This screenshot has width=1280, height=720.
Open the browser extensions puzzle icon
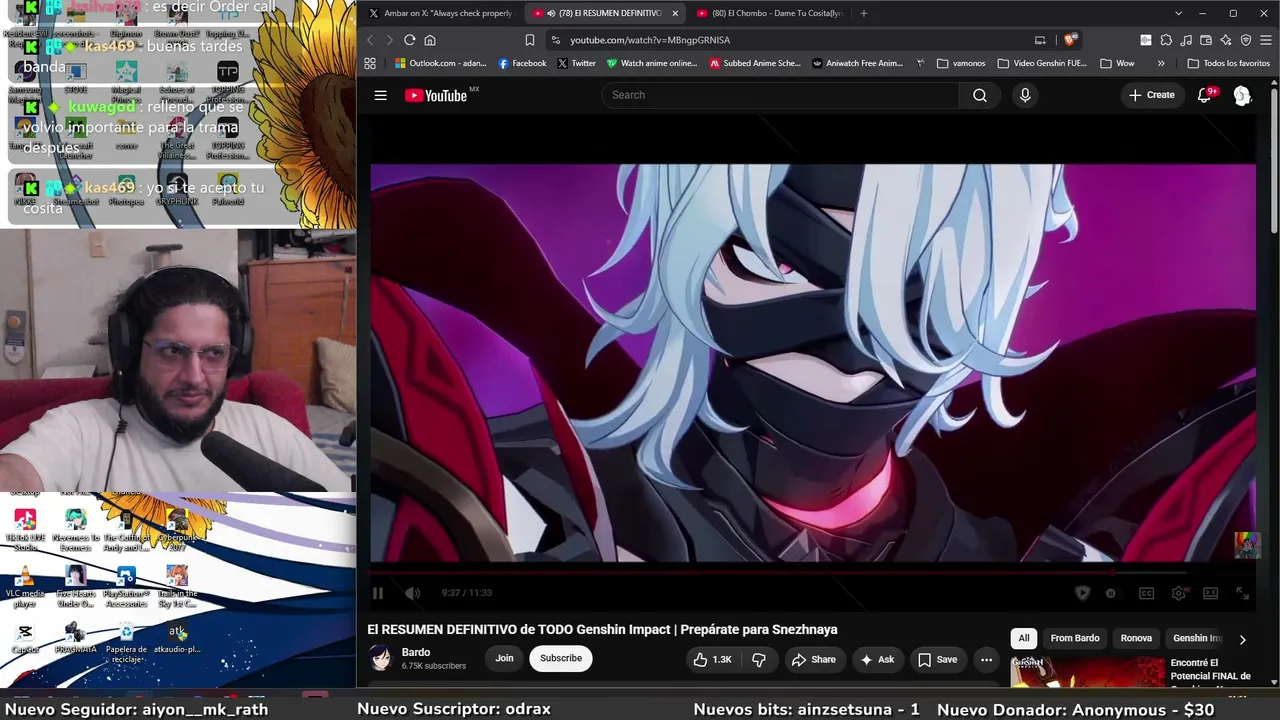click(1166, 40)
